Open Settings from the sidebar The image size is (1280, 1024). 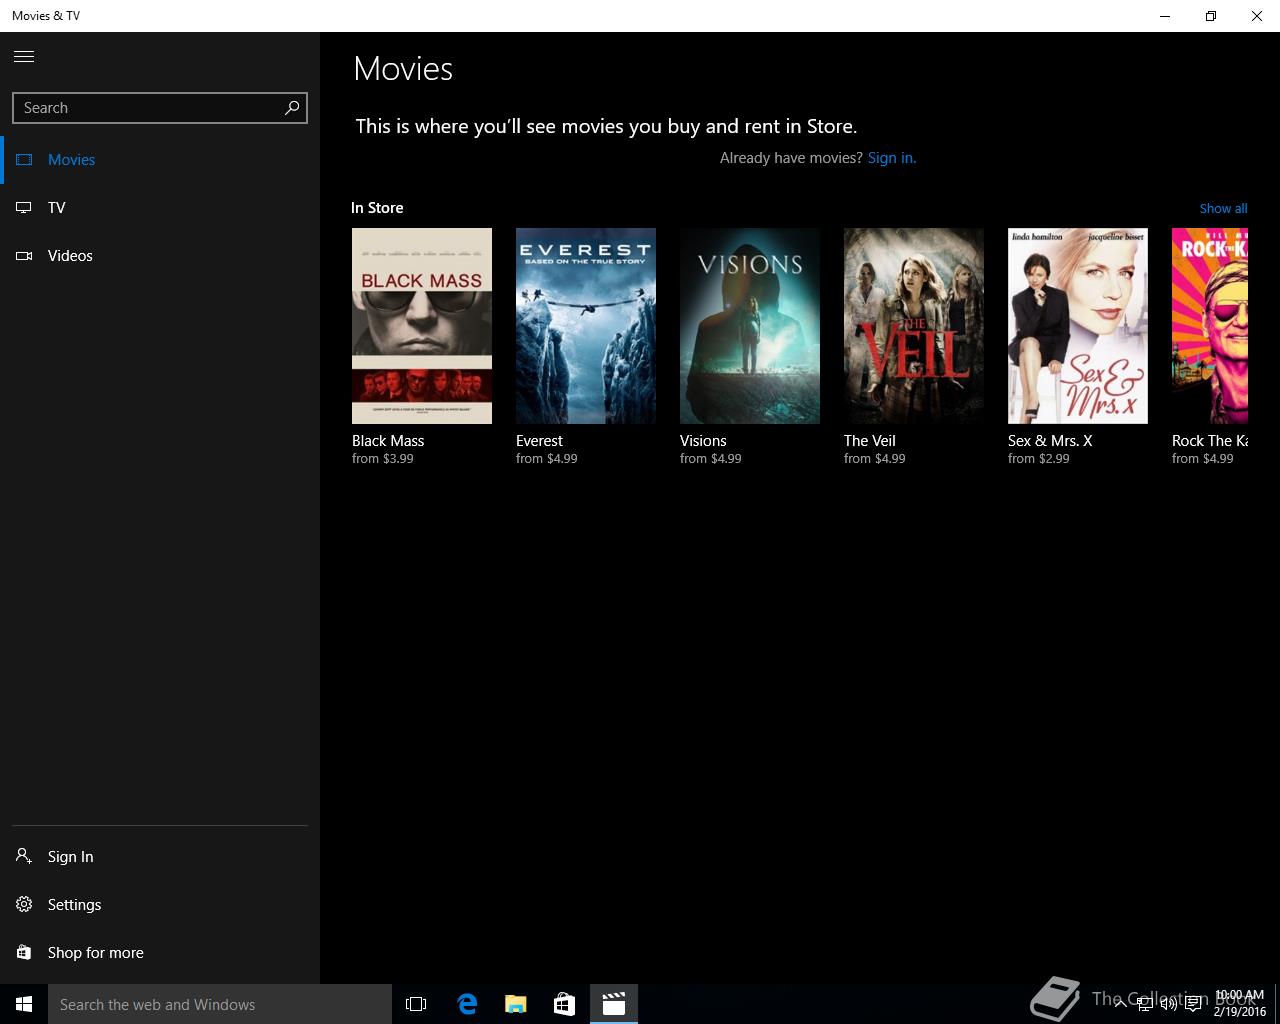(x=160, y=905)
